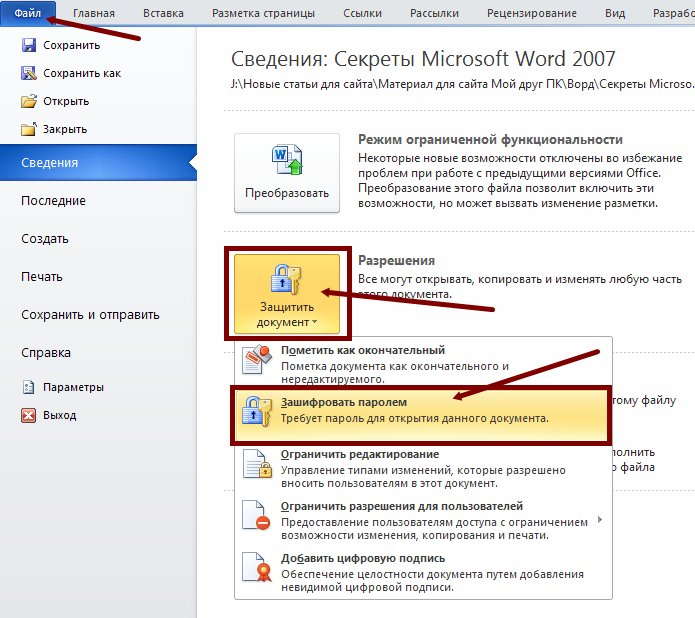Click the Разрешения heading

(396, 260)
